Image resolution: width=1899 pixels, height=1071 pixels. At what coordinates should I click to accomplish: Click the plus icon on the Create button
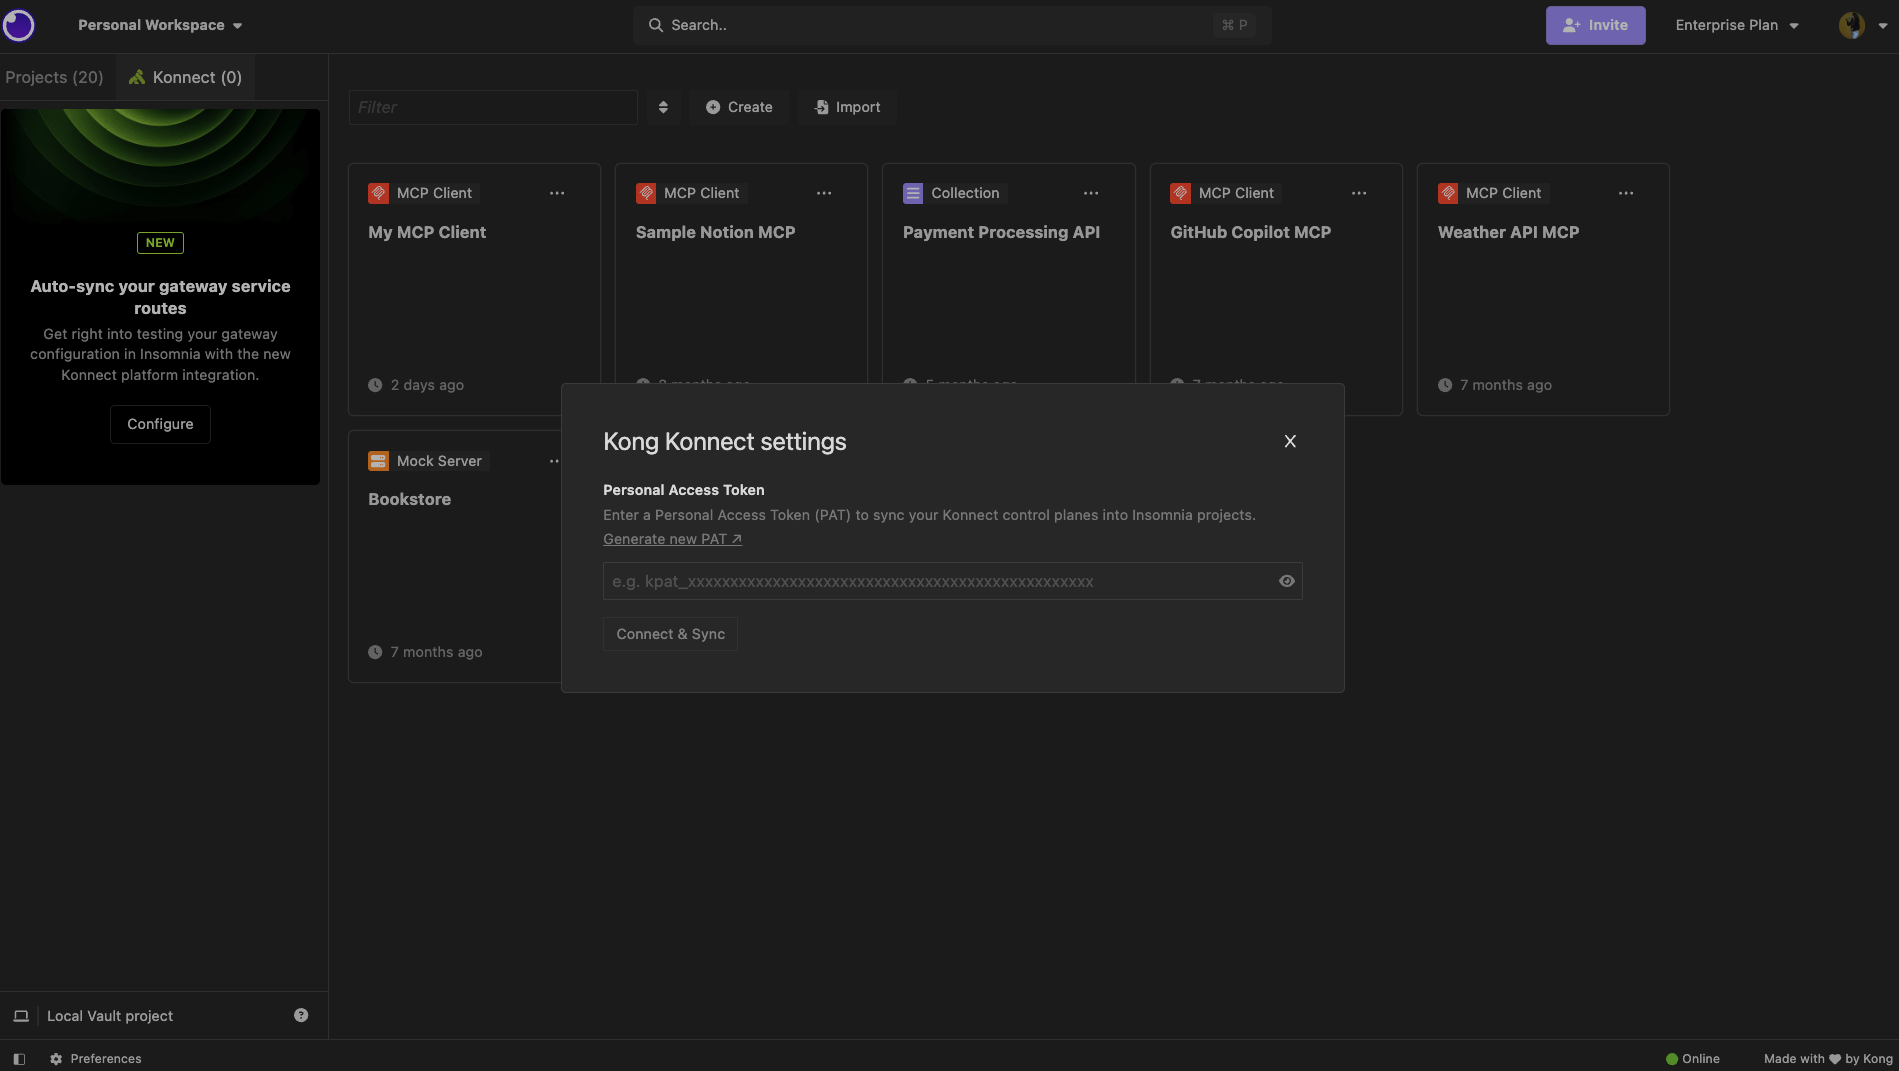coord(713,107)
